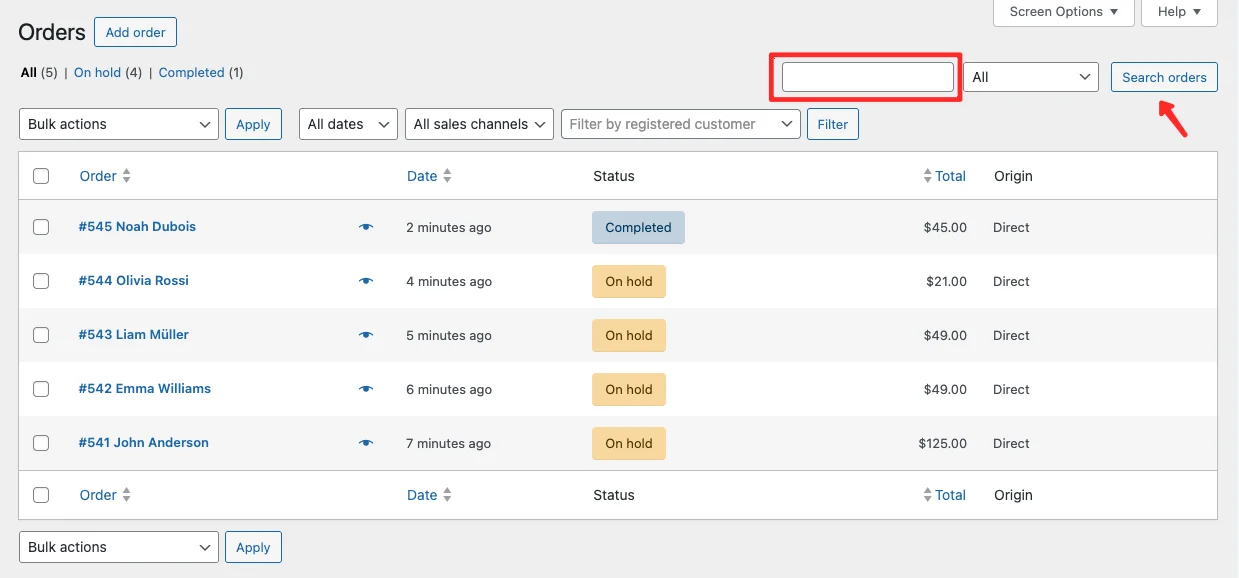Image resolution: width=1239 pixels, height=578 pixels.
Task: Click the footer Order column link
Action: (98, 495)
